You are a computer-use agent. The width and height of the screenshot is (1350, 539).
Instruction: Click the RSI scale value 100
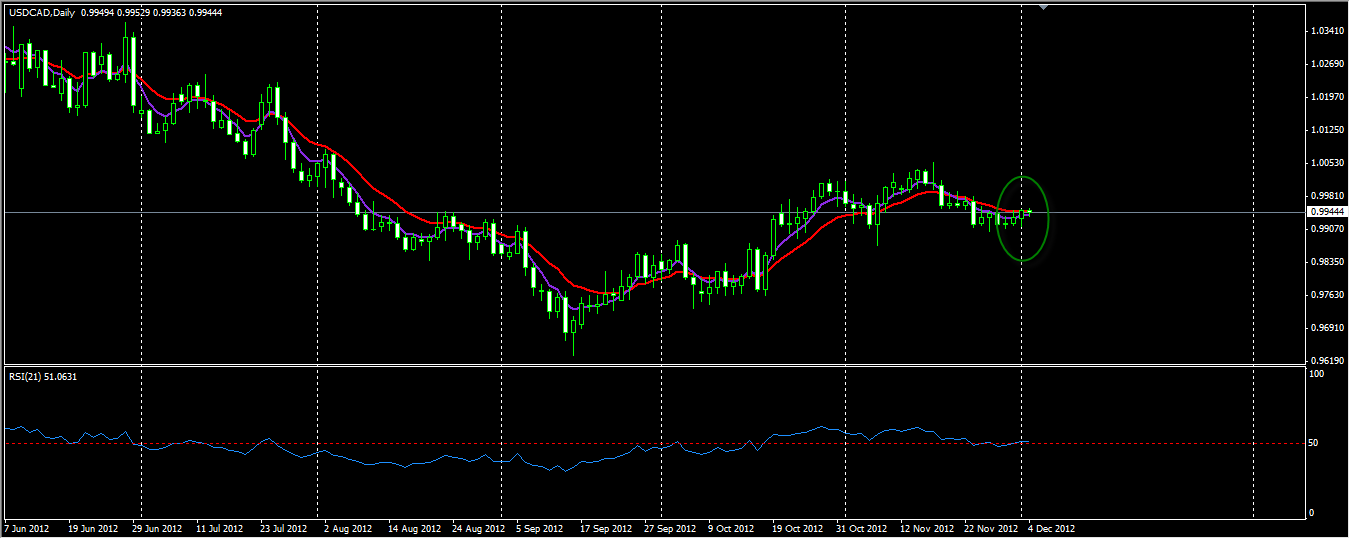(x=1317, y=374)
